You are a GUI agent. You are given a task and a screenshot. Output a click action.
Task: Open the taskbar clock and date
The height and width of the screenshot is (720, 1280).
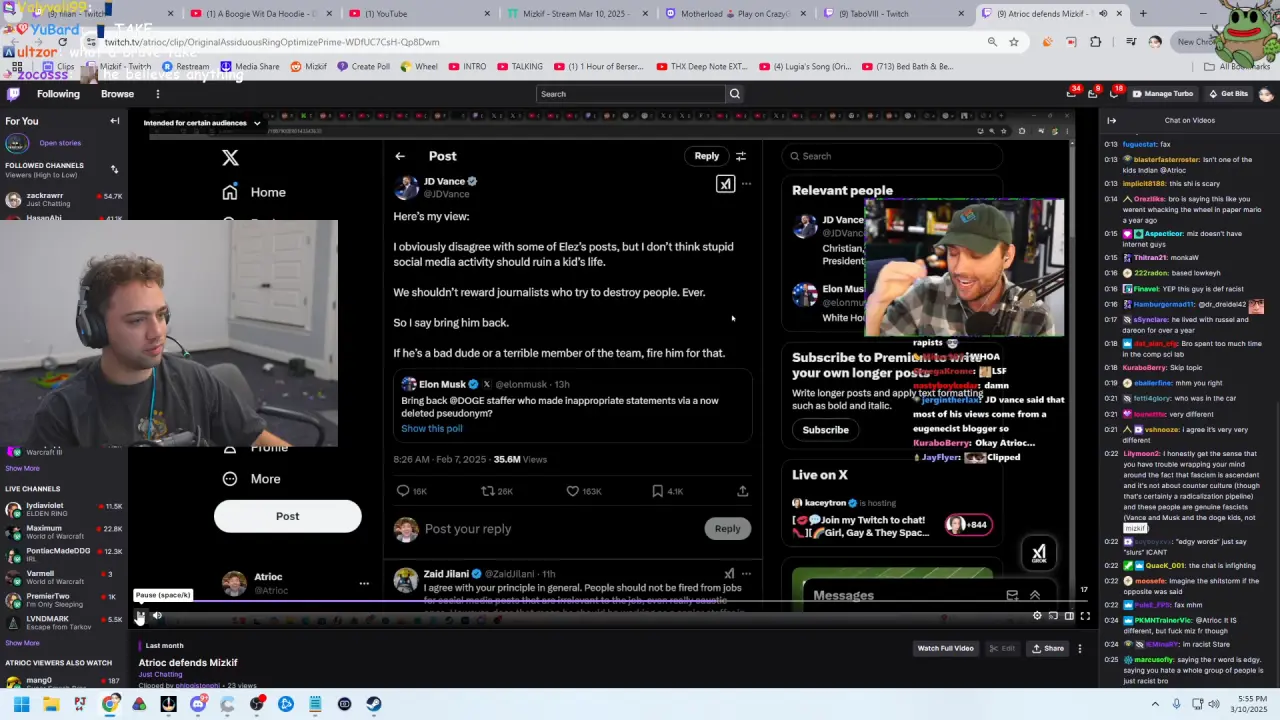click(x=1247, y=704)
